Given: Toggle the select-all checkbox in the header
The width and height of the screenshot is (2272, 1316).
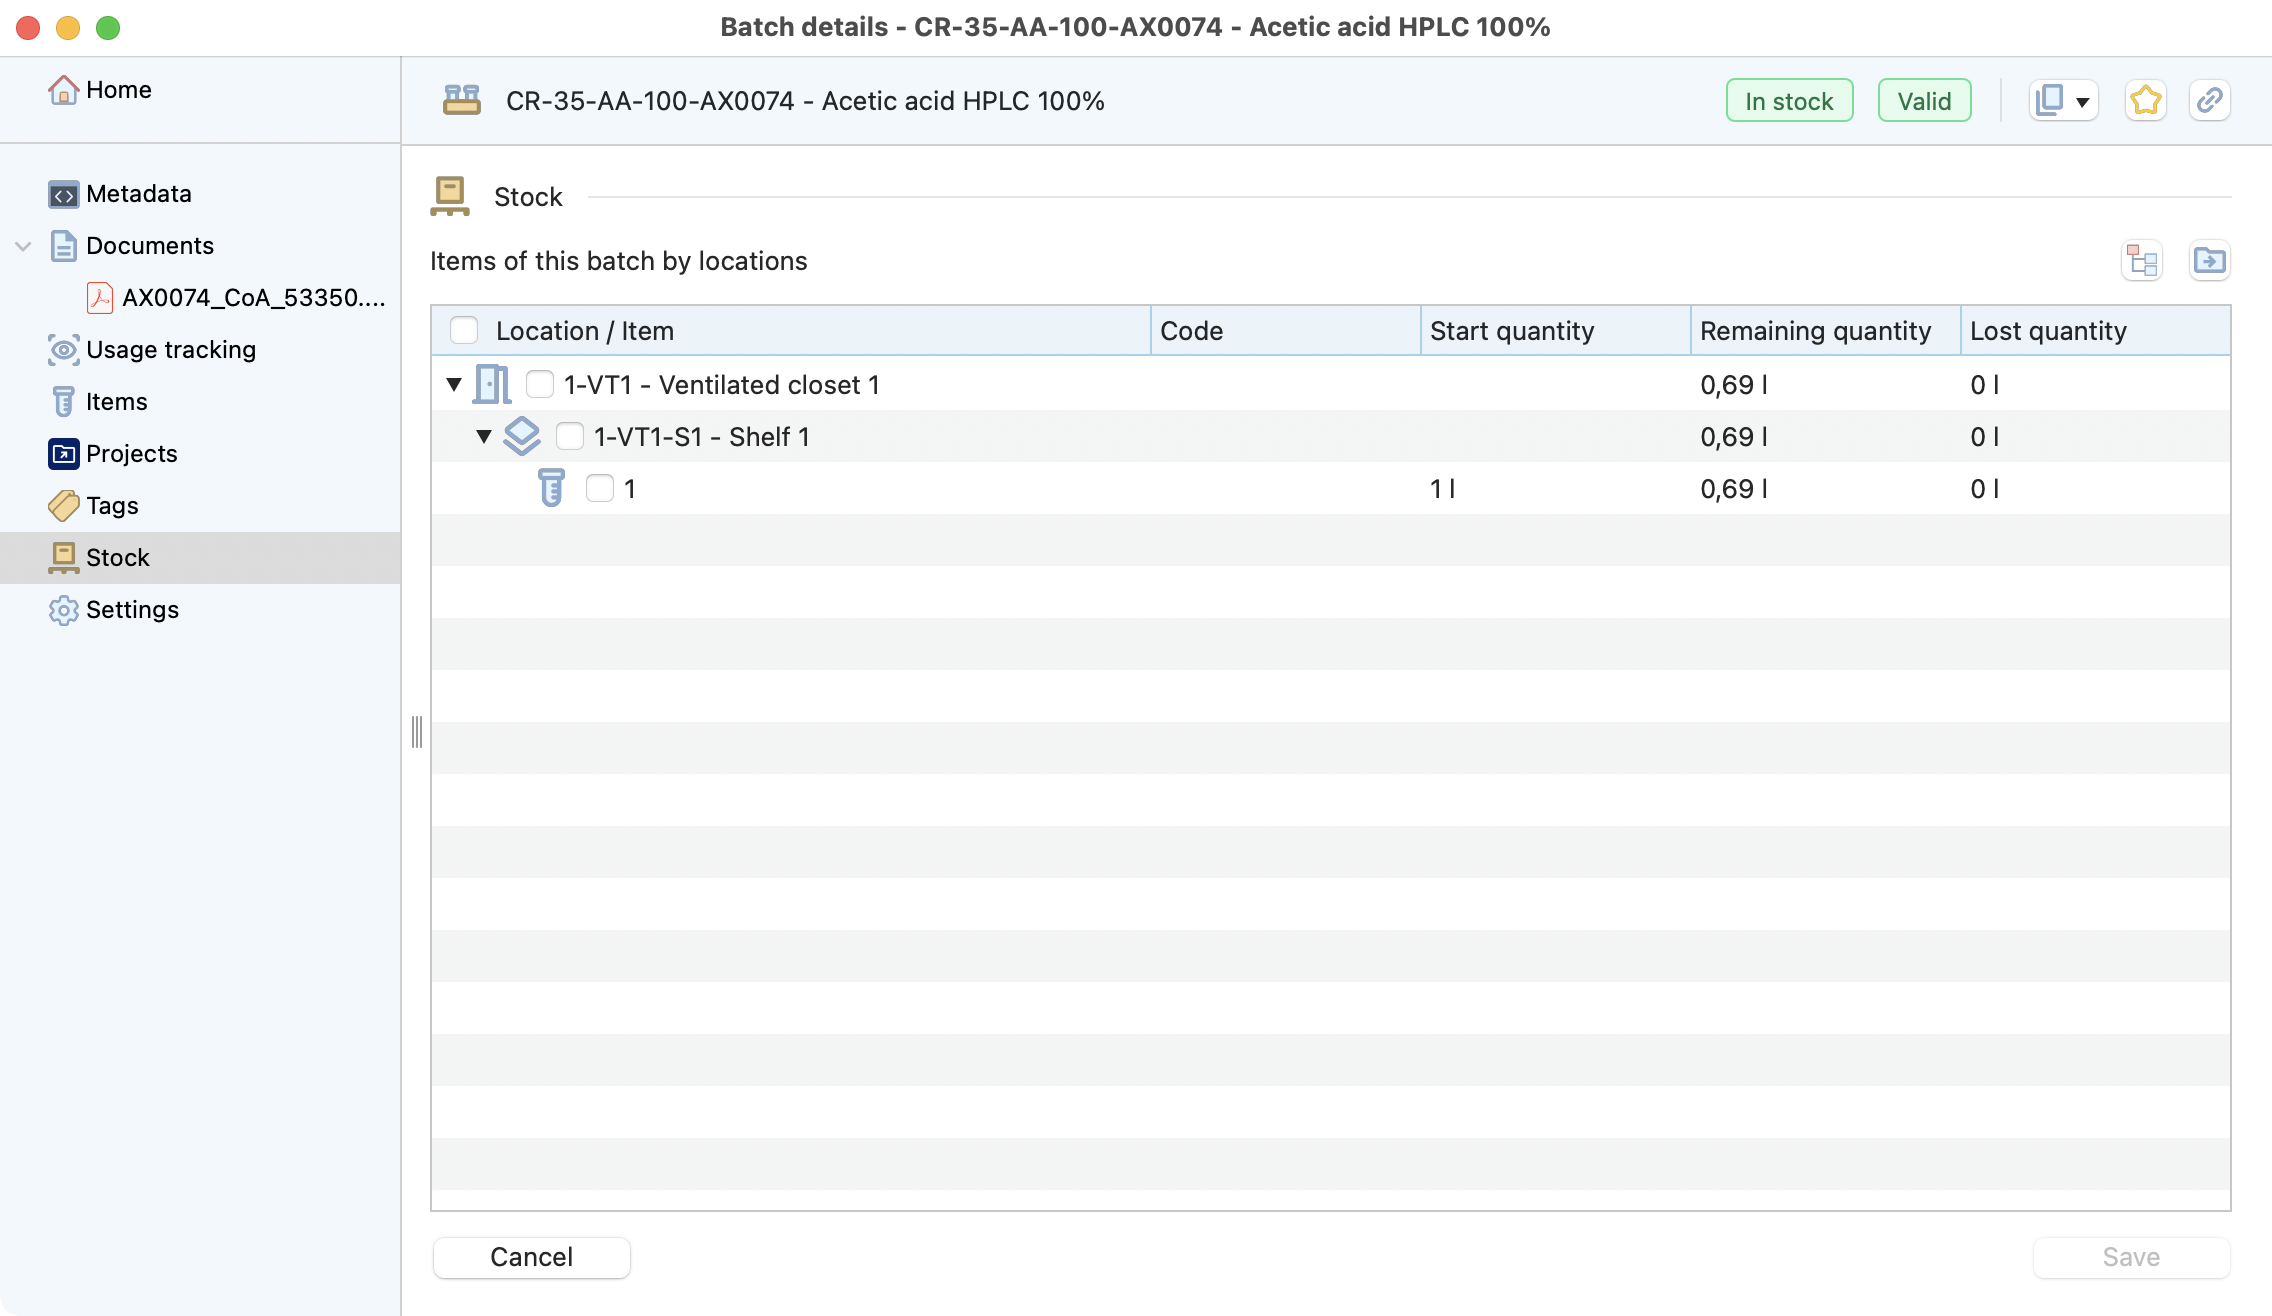Looking at the screenshot, I should [x=464, y=331].
